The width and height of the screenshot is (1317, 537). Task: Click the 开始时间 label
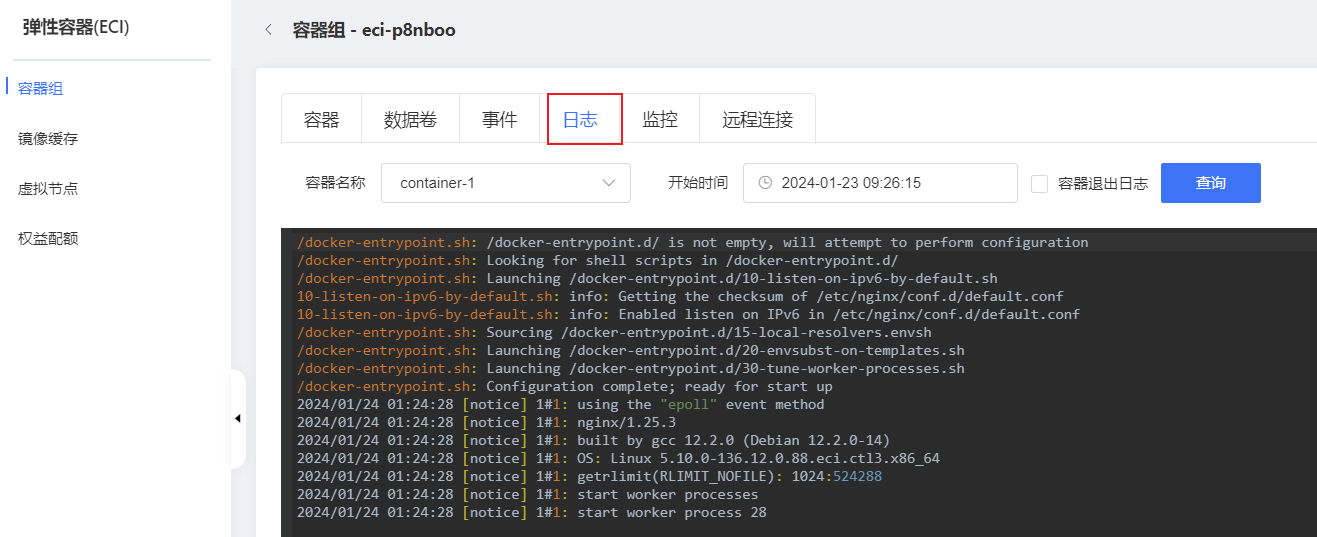(698, 183)
